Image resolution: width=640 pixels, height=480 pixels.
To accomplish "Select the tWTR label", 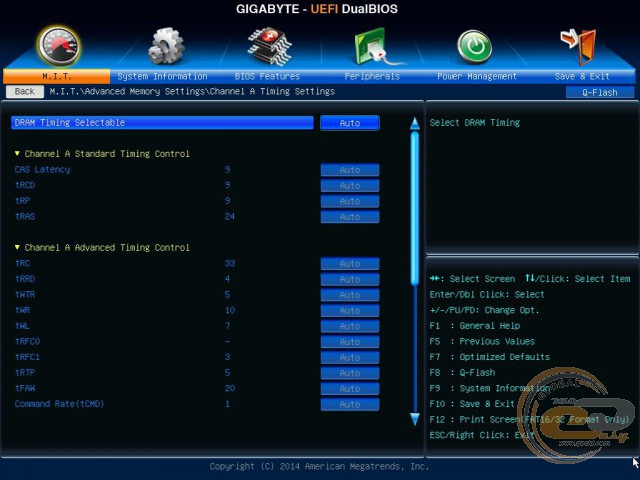I will pyautogui.click(x=25, y=294).
